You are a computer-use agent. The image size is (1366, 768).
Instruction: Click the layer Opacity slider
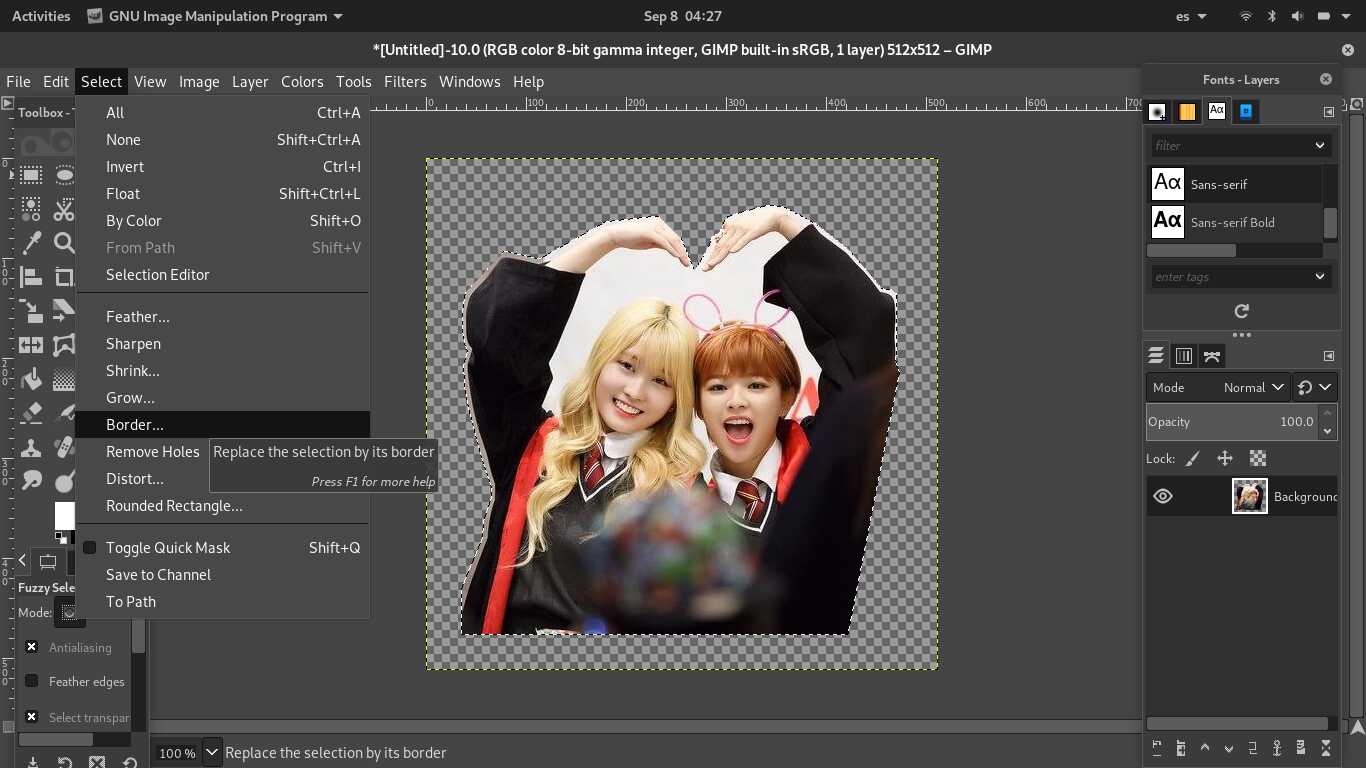1230,422
